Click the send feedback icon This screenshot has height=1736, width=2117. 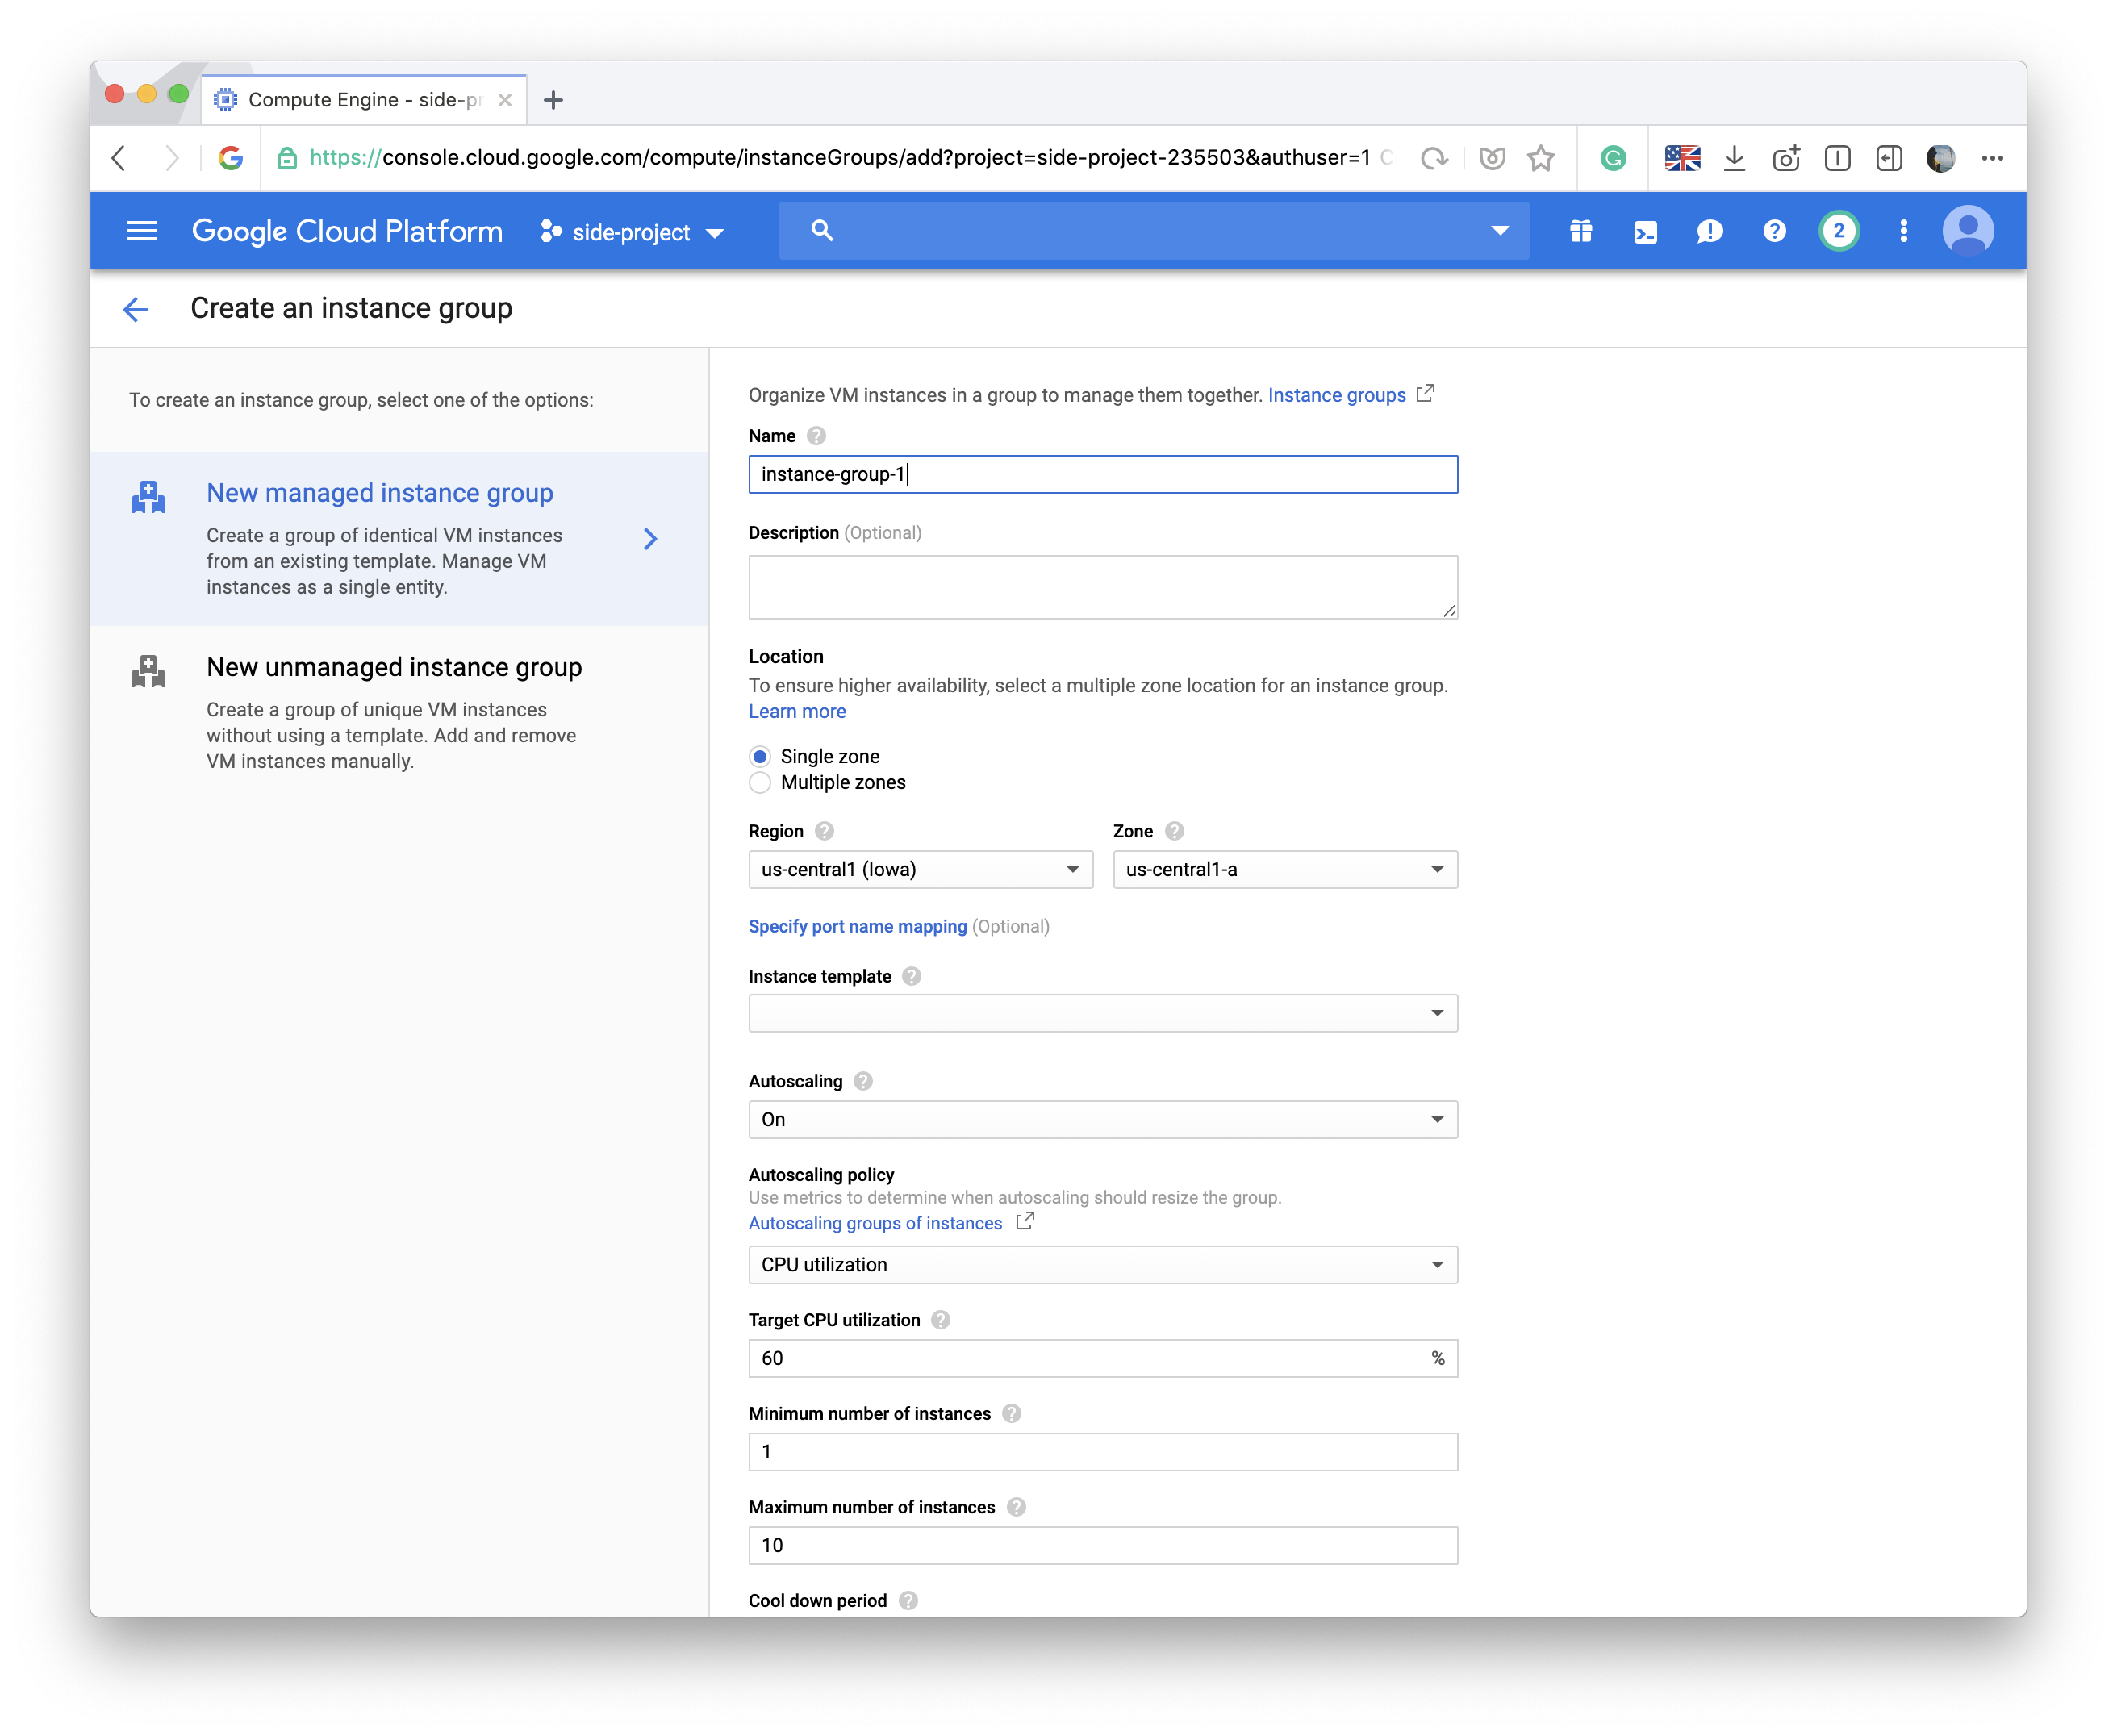(x=1709, y=232)
